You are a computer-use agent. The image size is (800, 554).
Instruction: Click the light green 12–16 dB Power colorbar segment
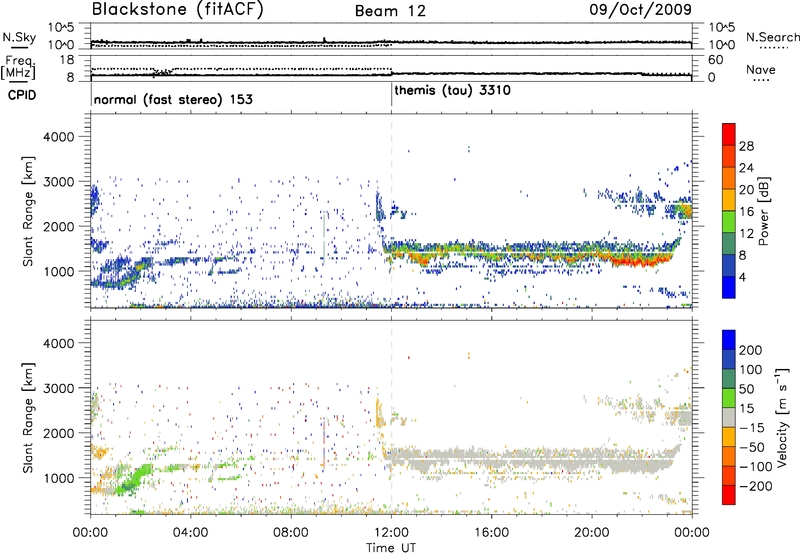(x=729, y=221)
